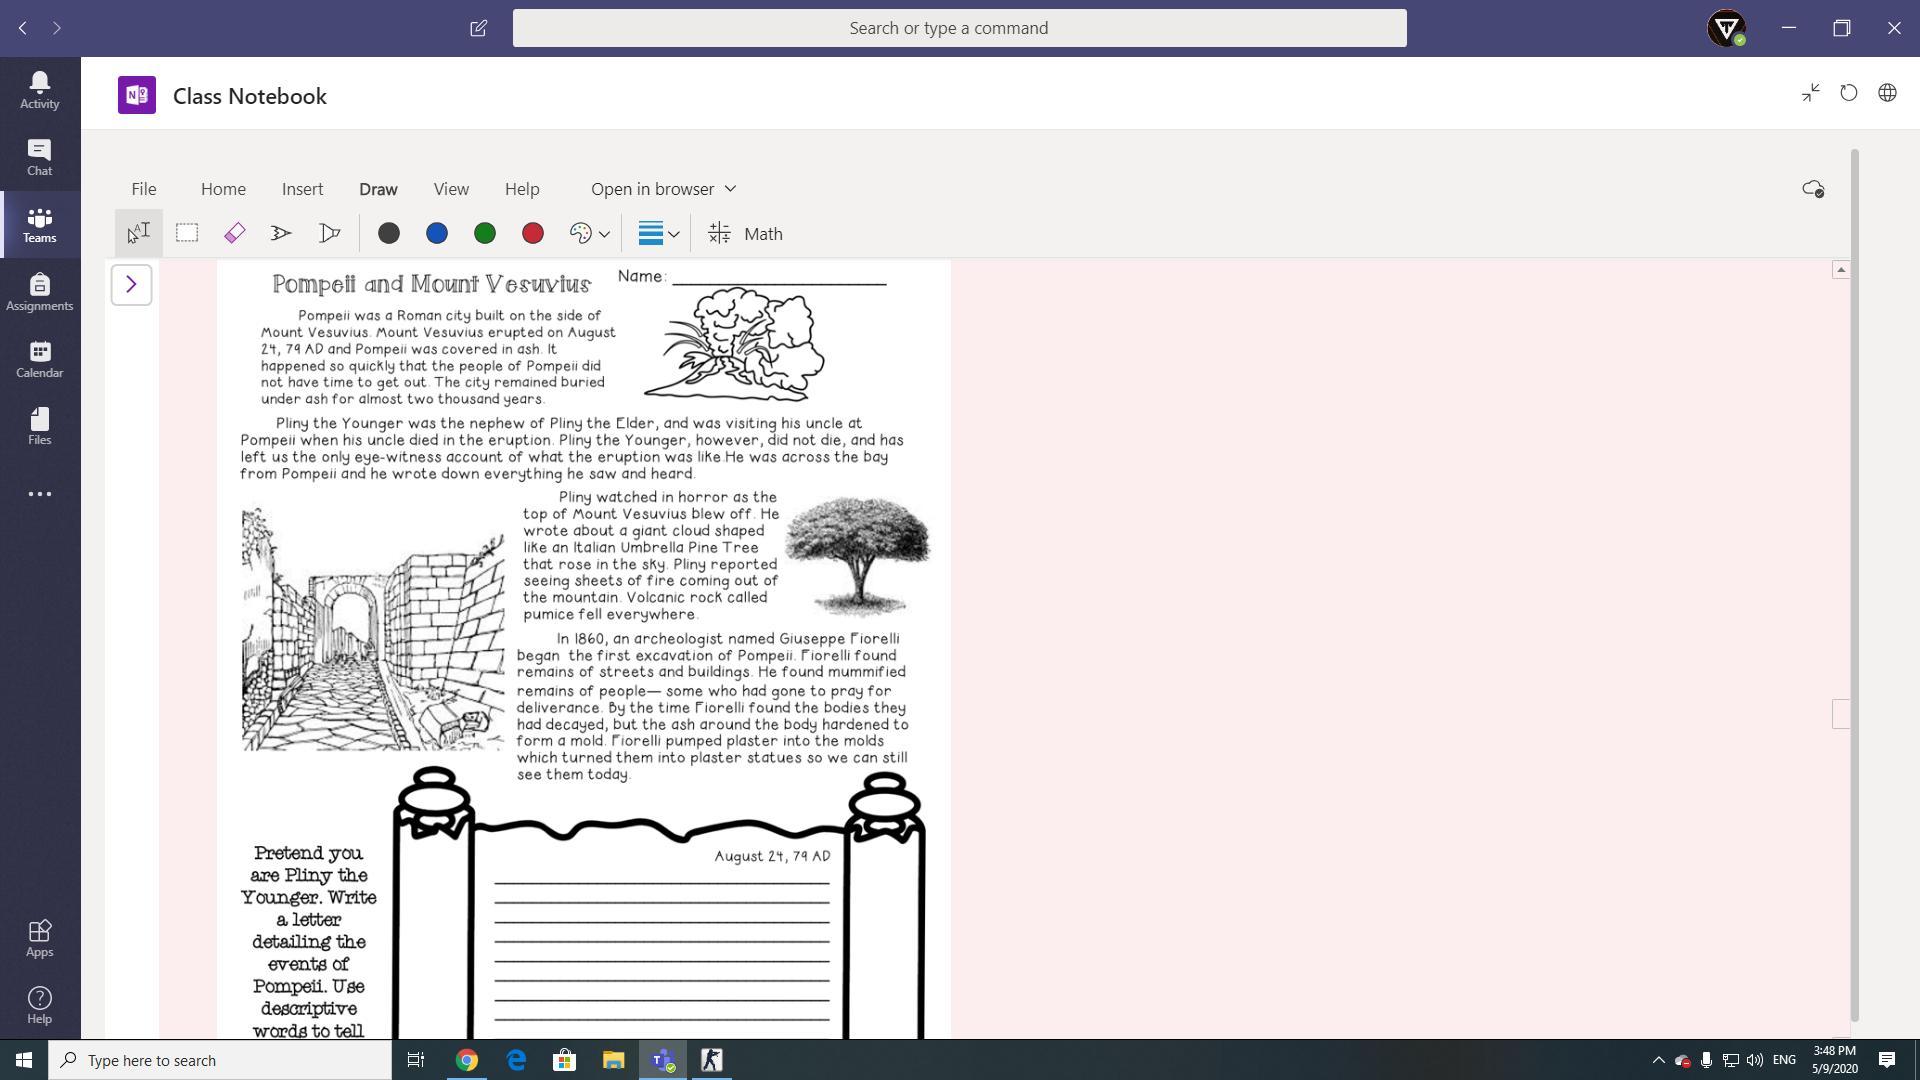Screen dimensions: 1920x1080
Task: Open the File menu
Action: coord(143,189)
